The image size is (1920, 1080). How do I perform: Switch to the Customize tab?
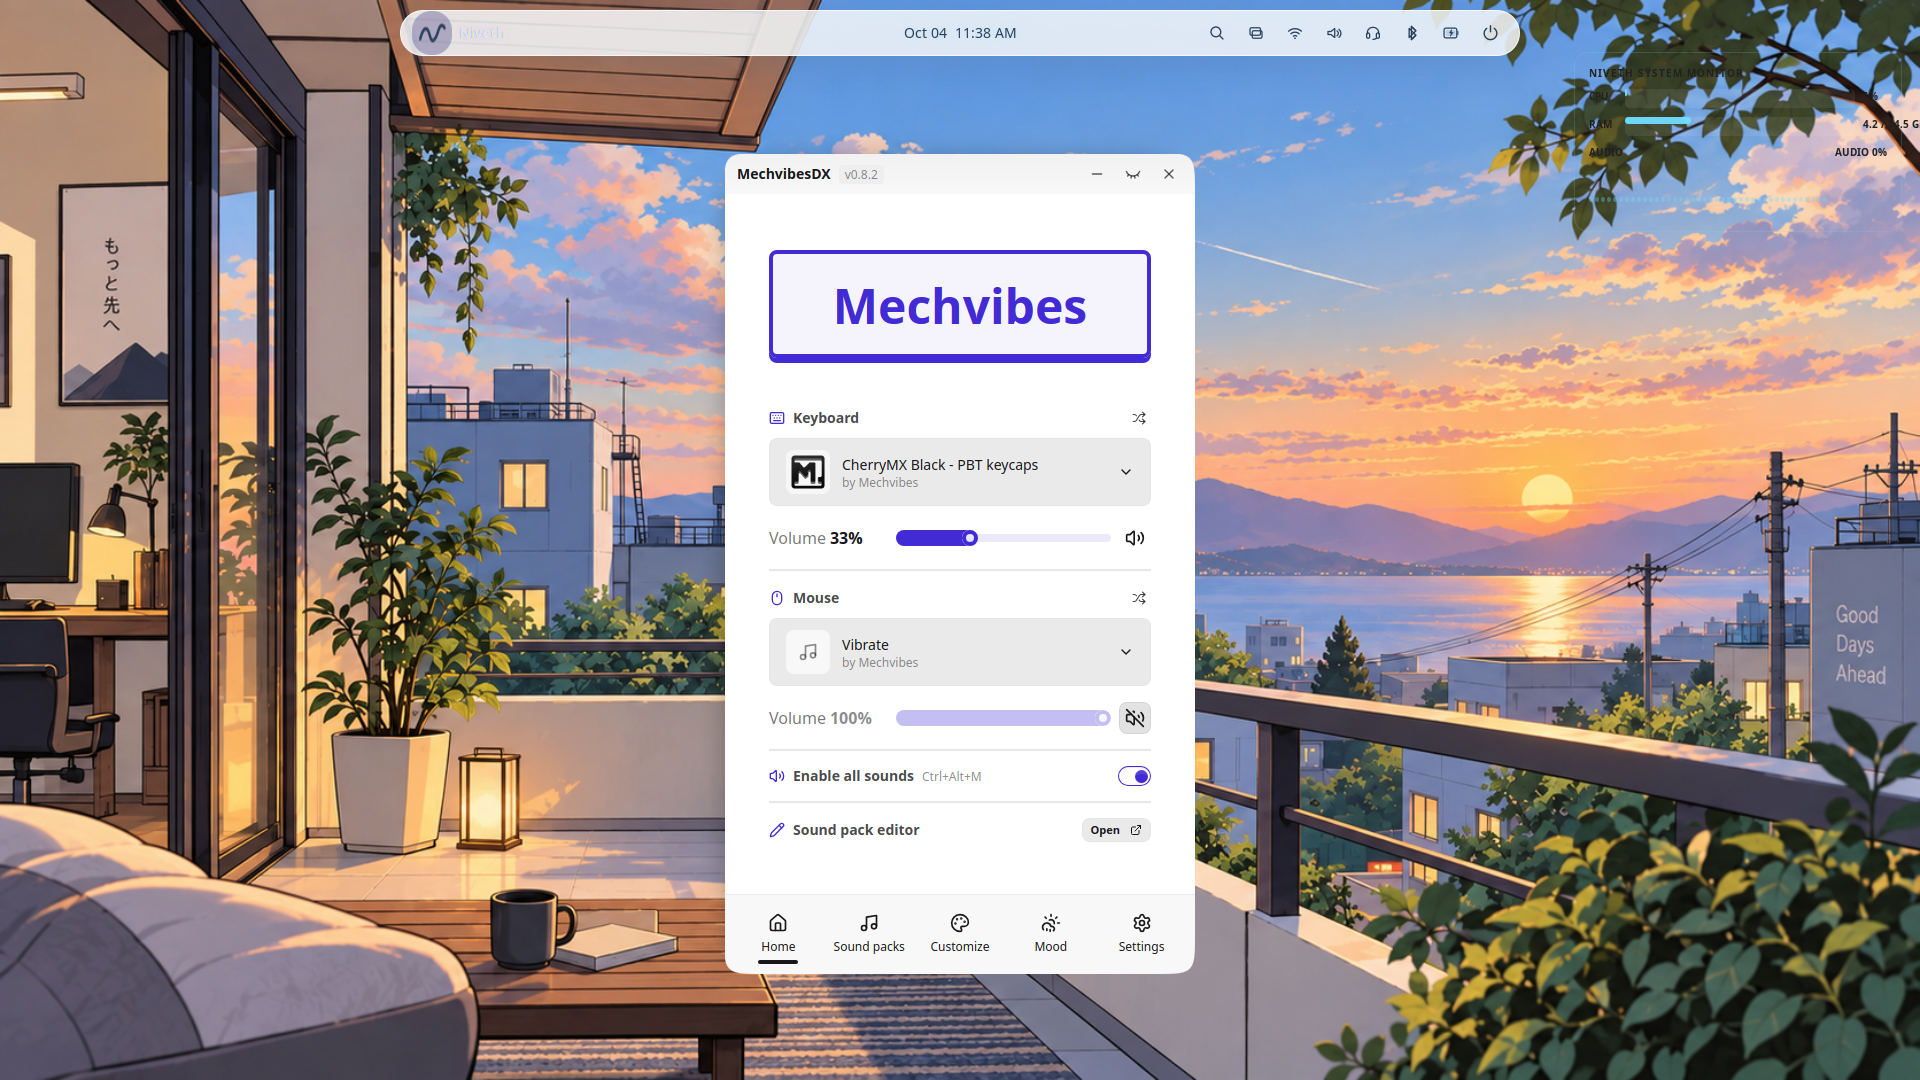click(960, 933)
